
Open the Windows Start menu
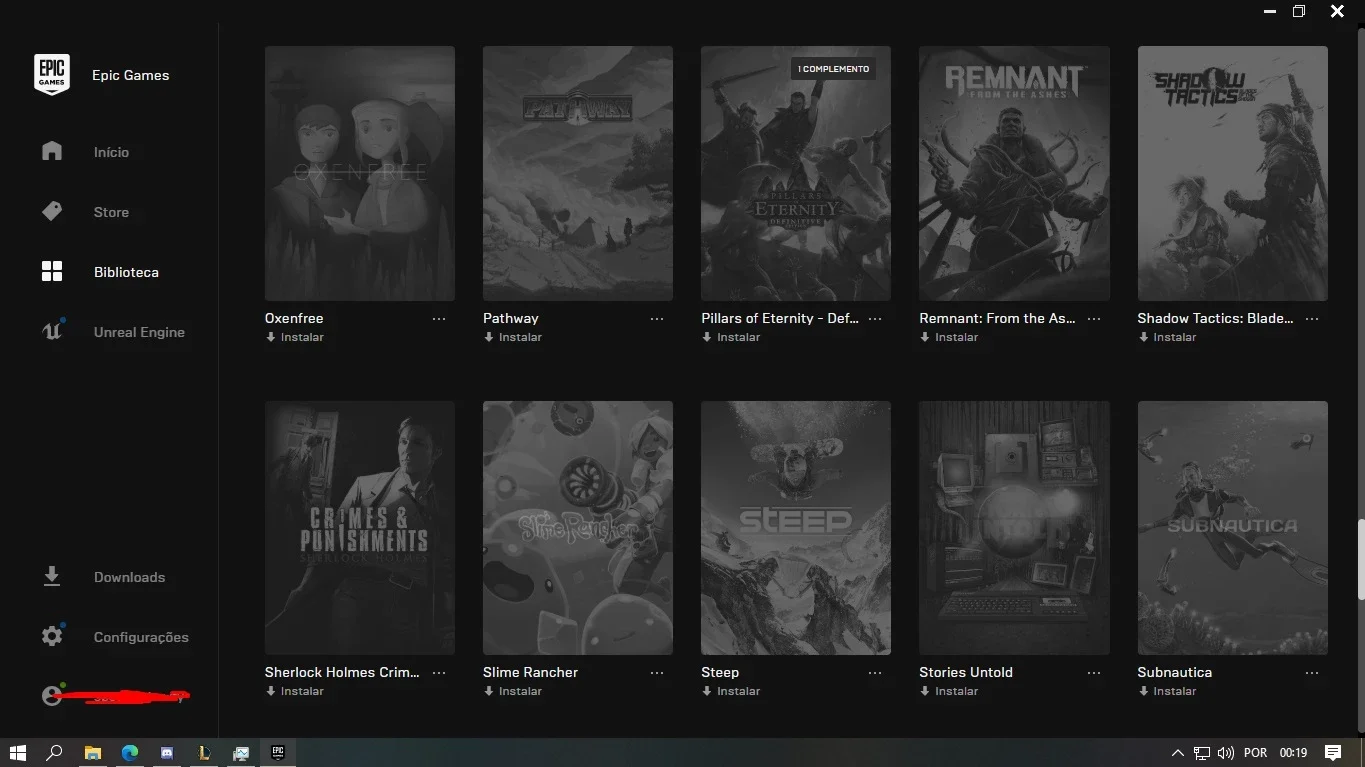click(17, 752)
